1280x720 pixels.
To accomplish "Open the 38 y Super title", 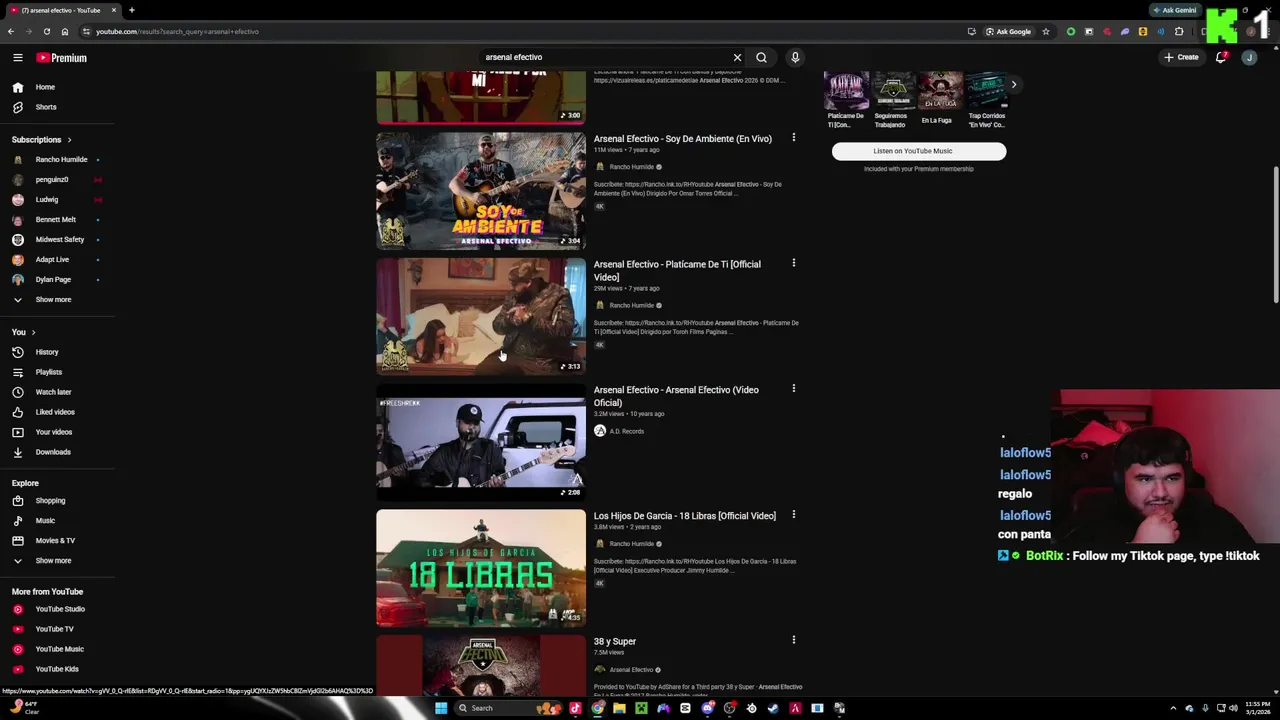I will (x=615, y=641).
